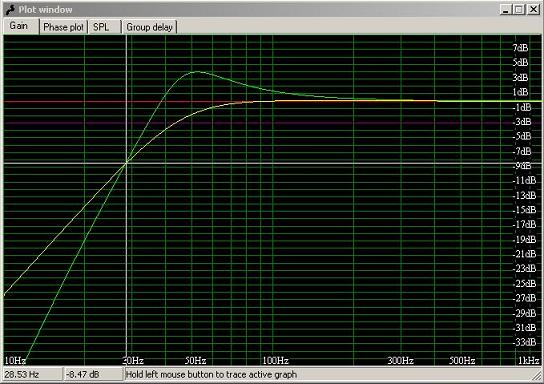The image size is (544, 384).
Task: Open the Phase plot tab
Action: click(63, 27)
